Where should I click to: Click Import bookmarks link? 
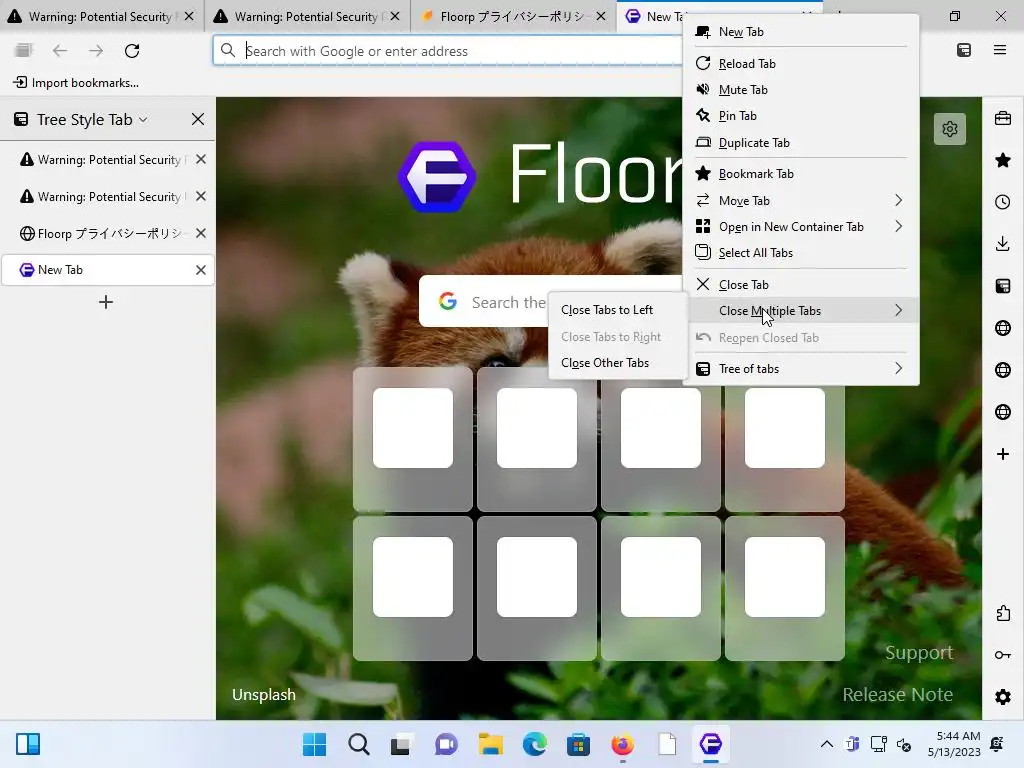click(76, 83)
